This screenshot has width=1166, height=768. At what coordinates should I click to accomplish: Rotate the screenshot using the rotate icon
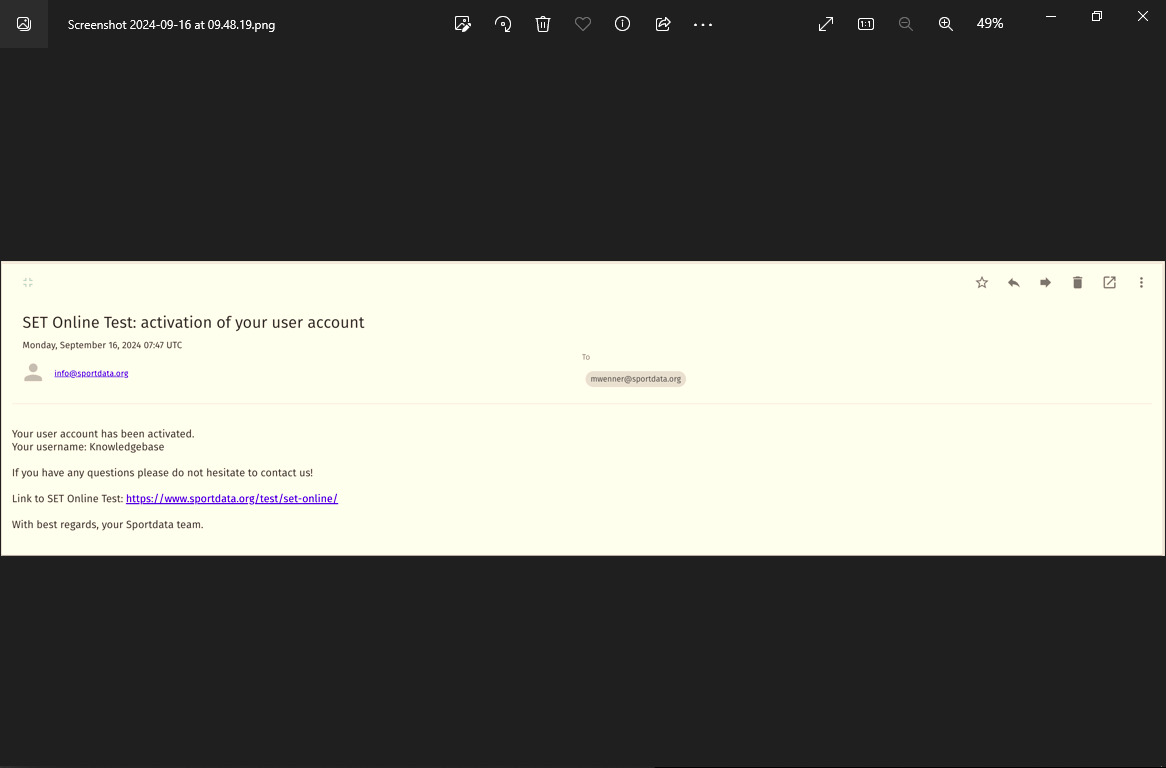pos(503,24)
